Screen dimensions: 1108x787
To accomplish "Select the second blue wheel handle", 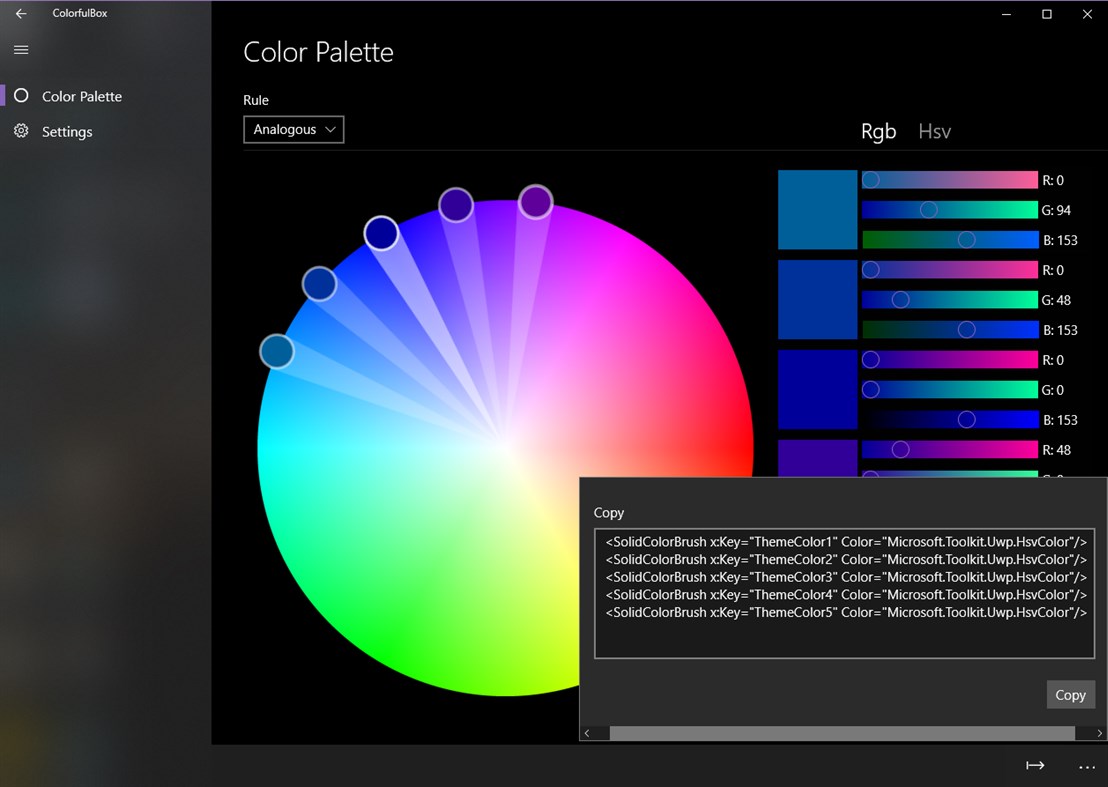I will pyautogui.click(x=319, y=284).
